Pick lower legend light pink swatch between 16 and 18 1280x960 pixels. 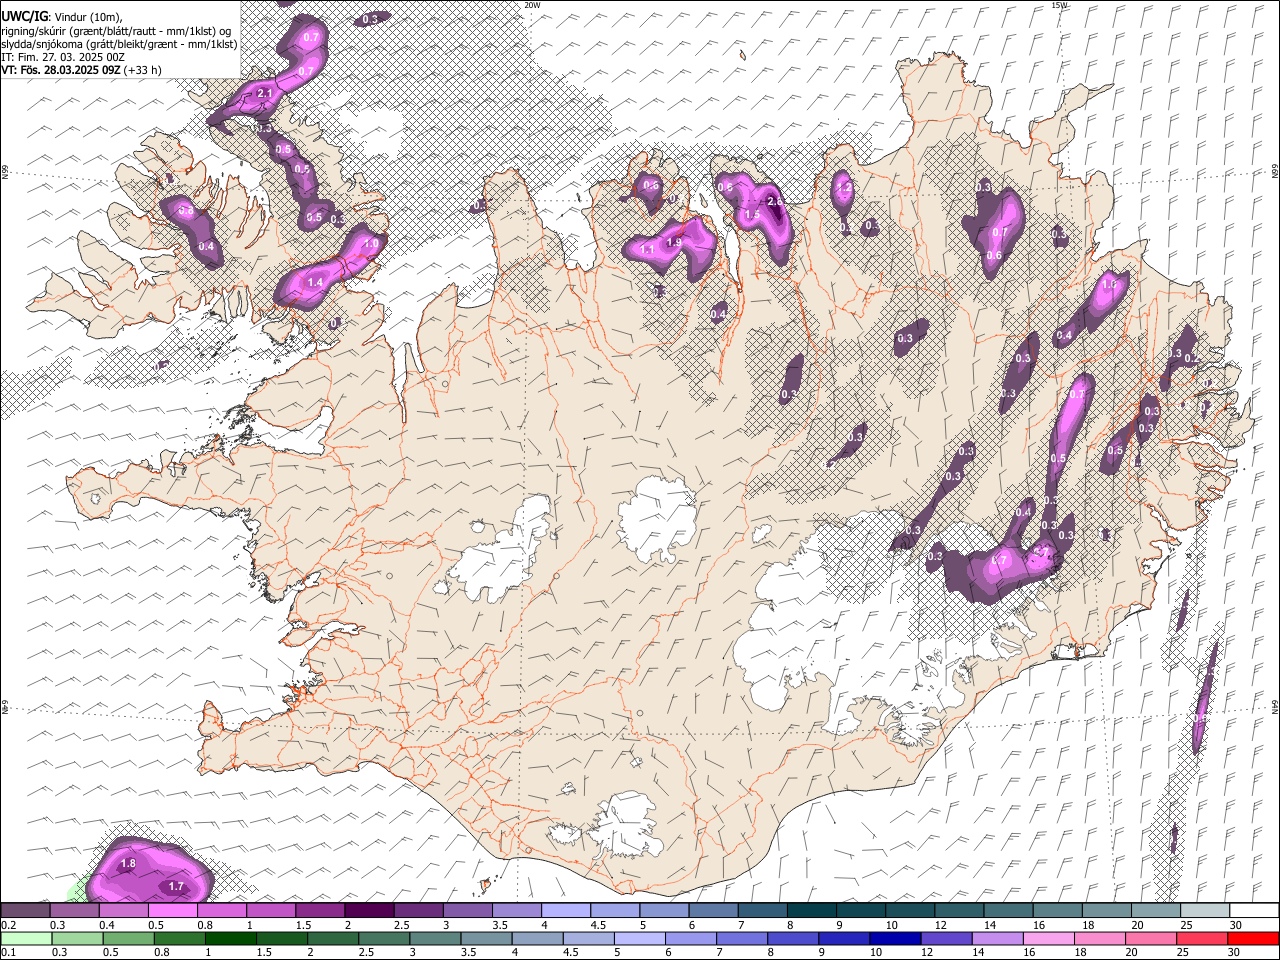coord(1050,938)
